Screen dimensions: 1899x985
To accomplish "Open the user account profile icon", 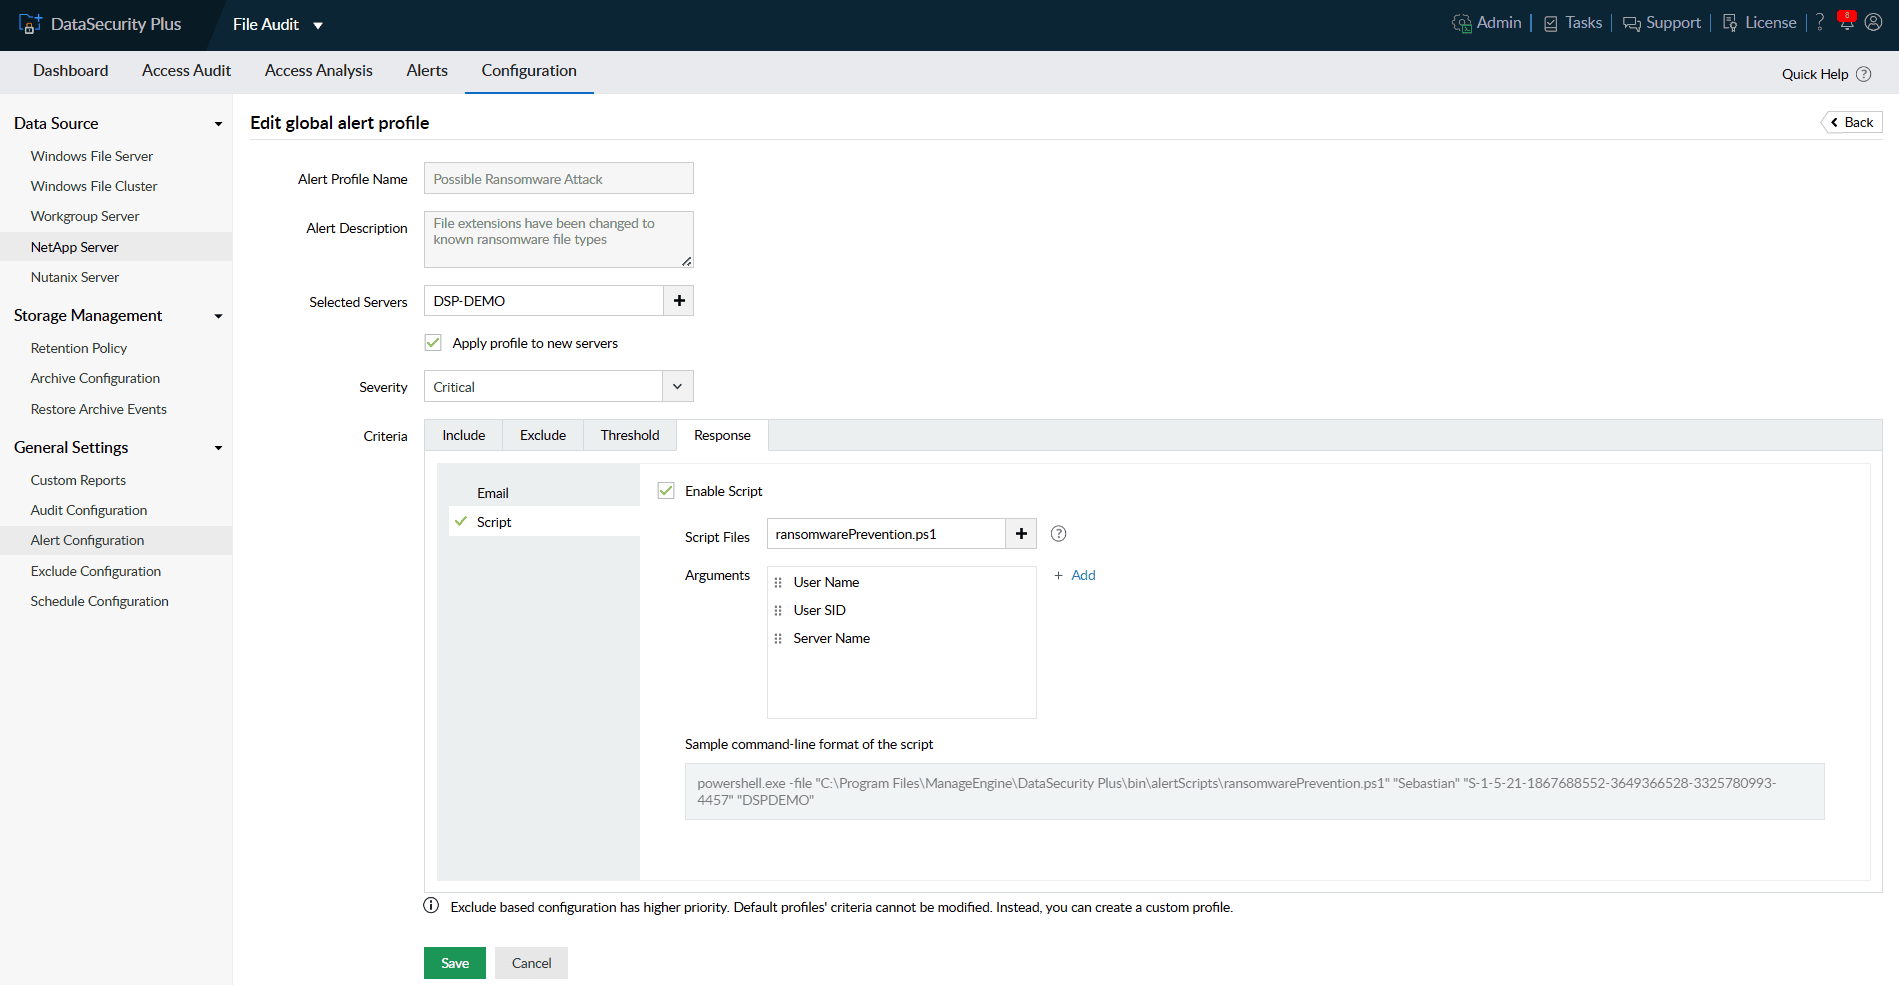I will [x=1874, y=22].
